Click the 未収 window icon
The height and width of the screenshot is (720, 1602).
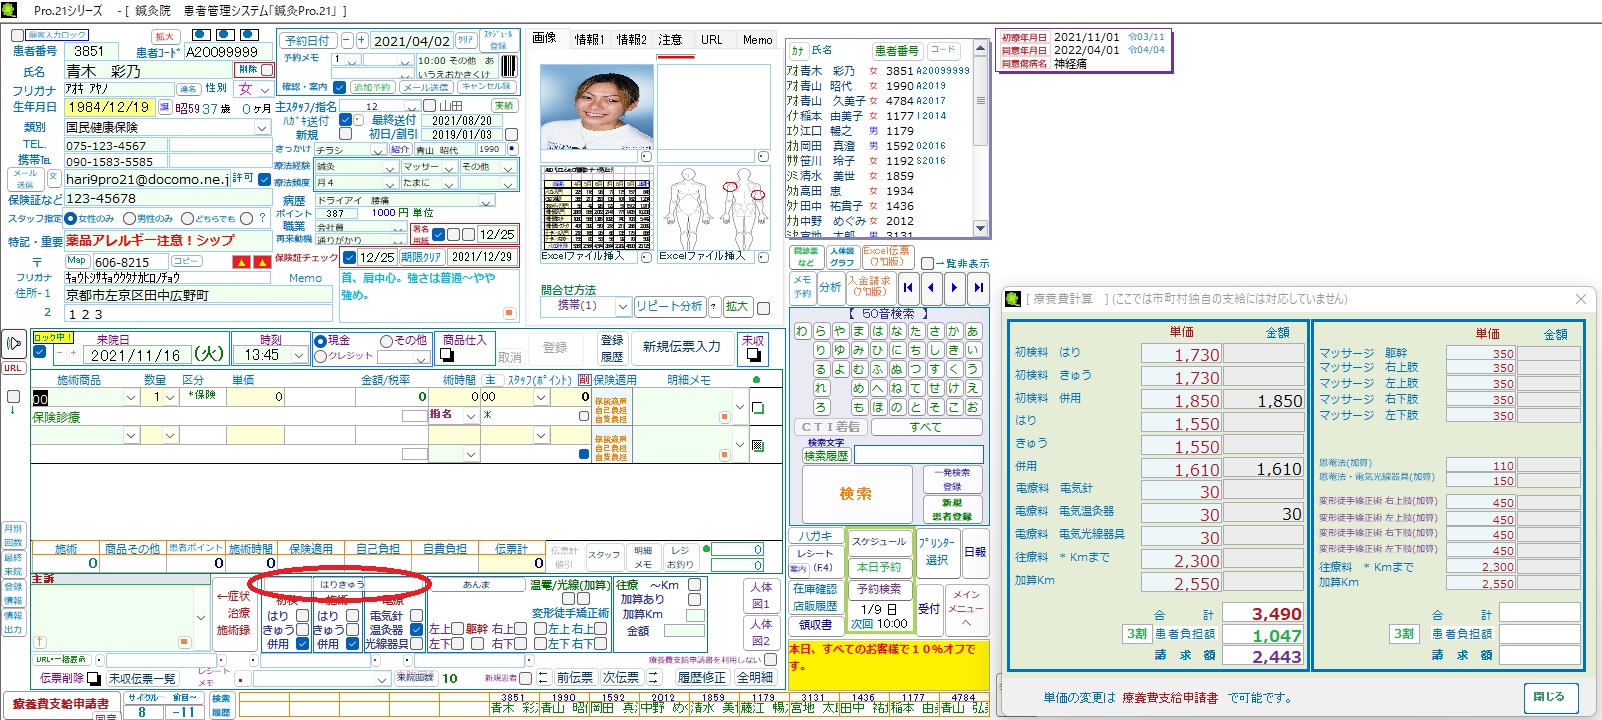coord(753,355)
